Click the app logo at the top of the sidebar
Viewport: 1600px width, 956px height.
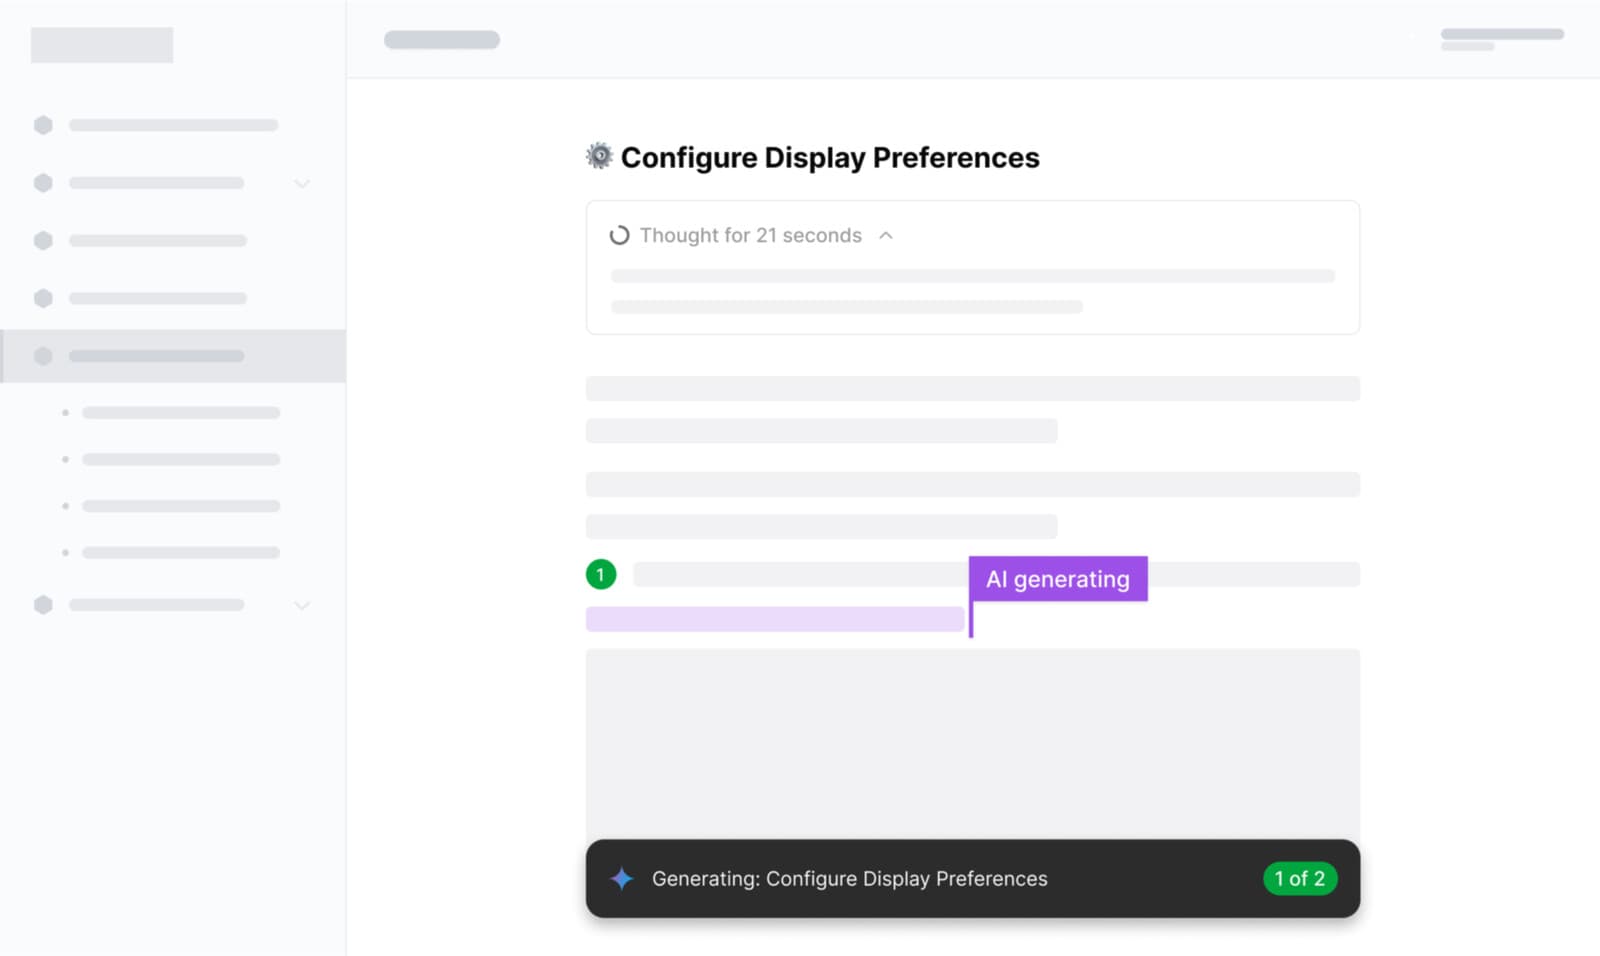click(x=102, y=43)
